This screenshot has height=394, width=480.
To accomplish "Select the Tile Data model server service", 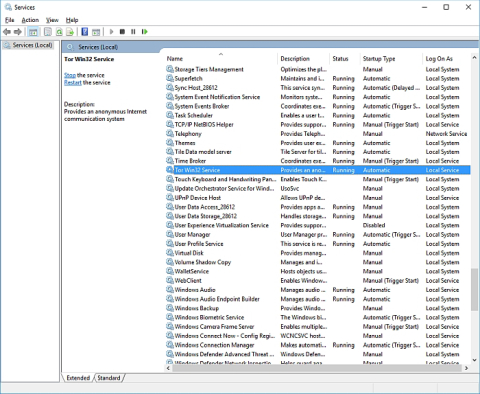I will [318, 152].
